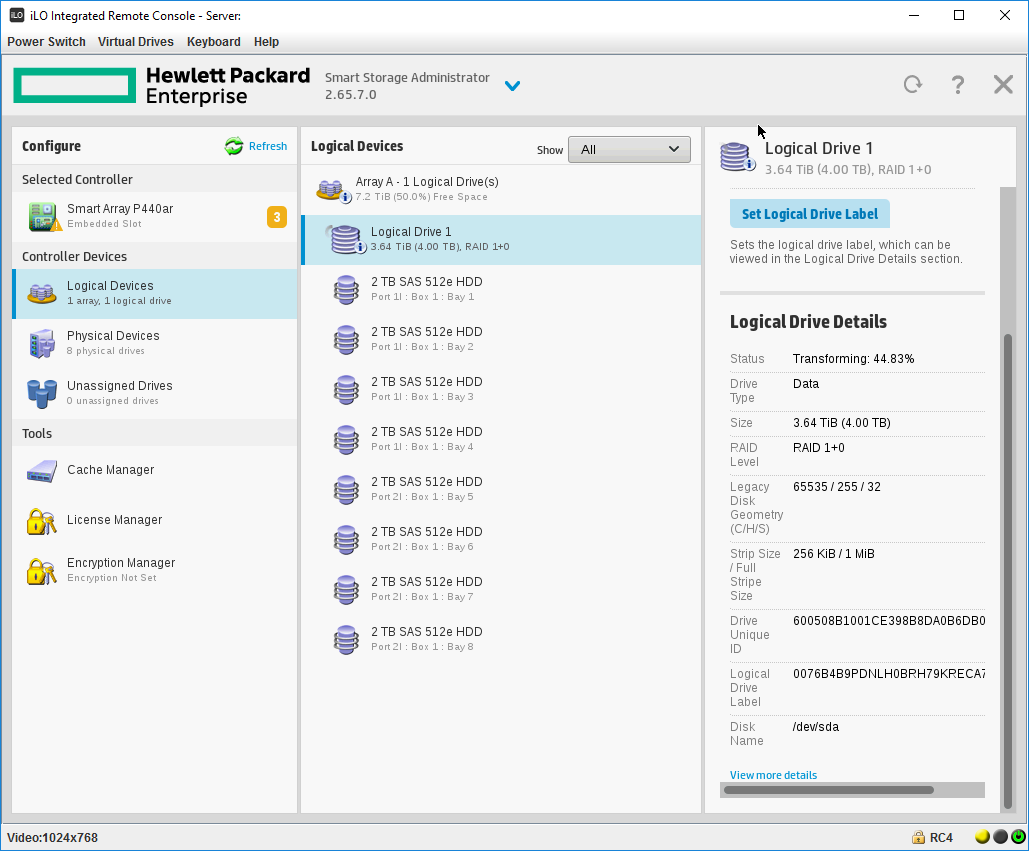Screen dimensions: 1029x851
Task: Click the Hewlett Packard Enterprise logo
Action: point(161,85)
